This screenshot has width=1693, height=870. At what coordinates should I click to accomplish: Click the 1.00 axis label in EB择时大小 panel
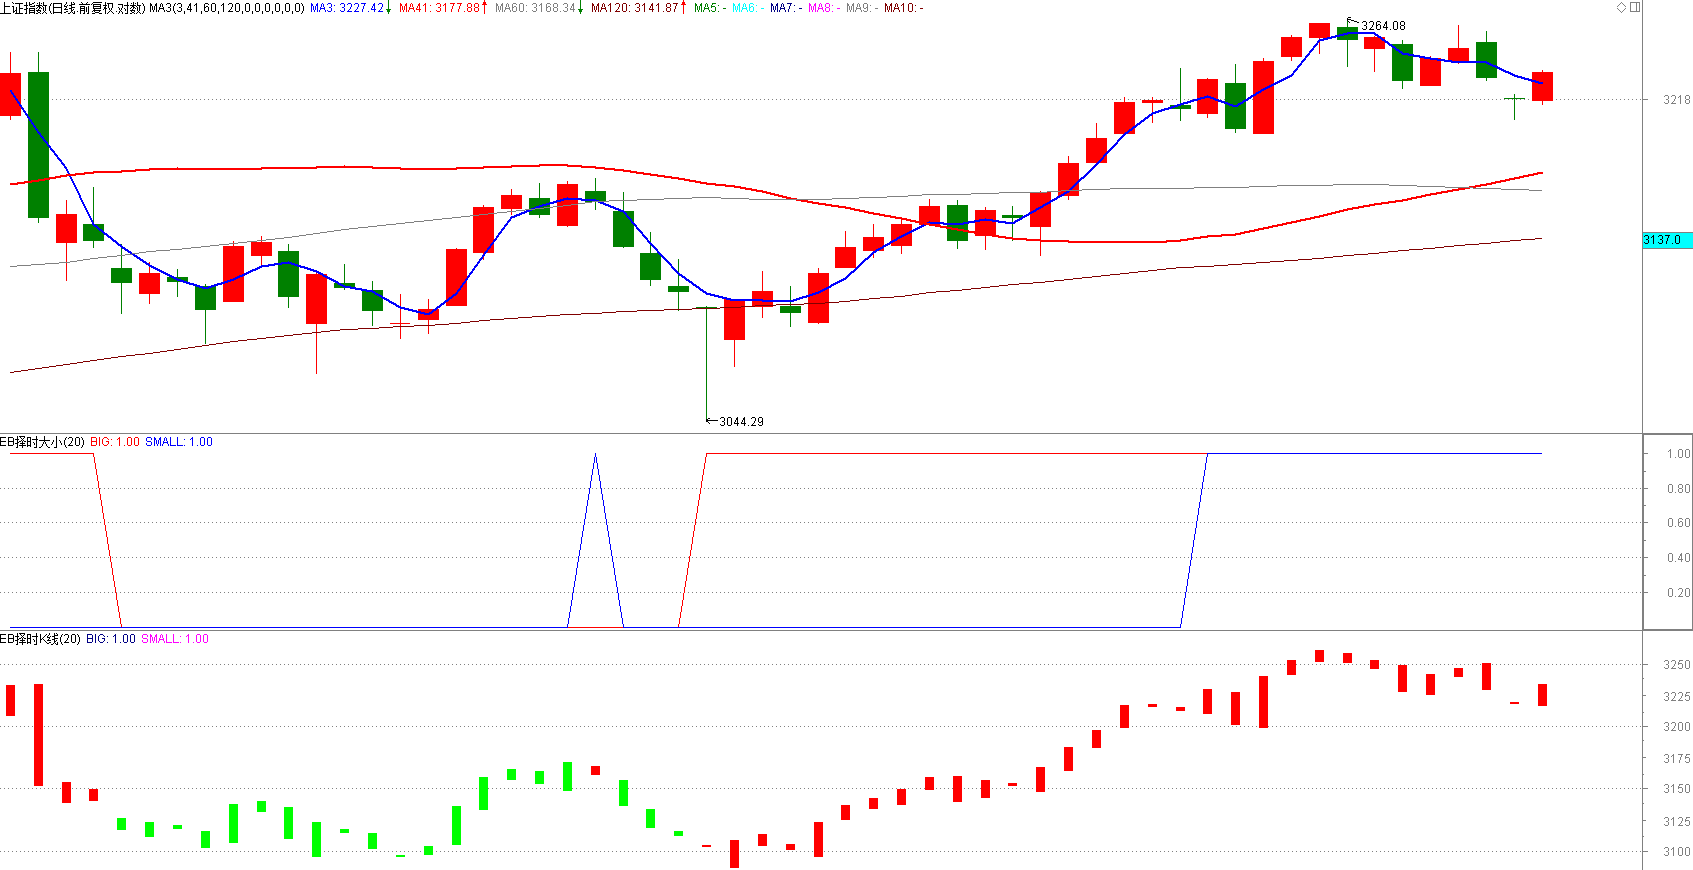(1679, 454)
